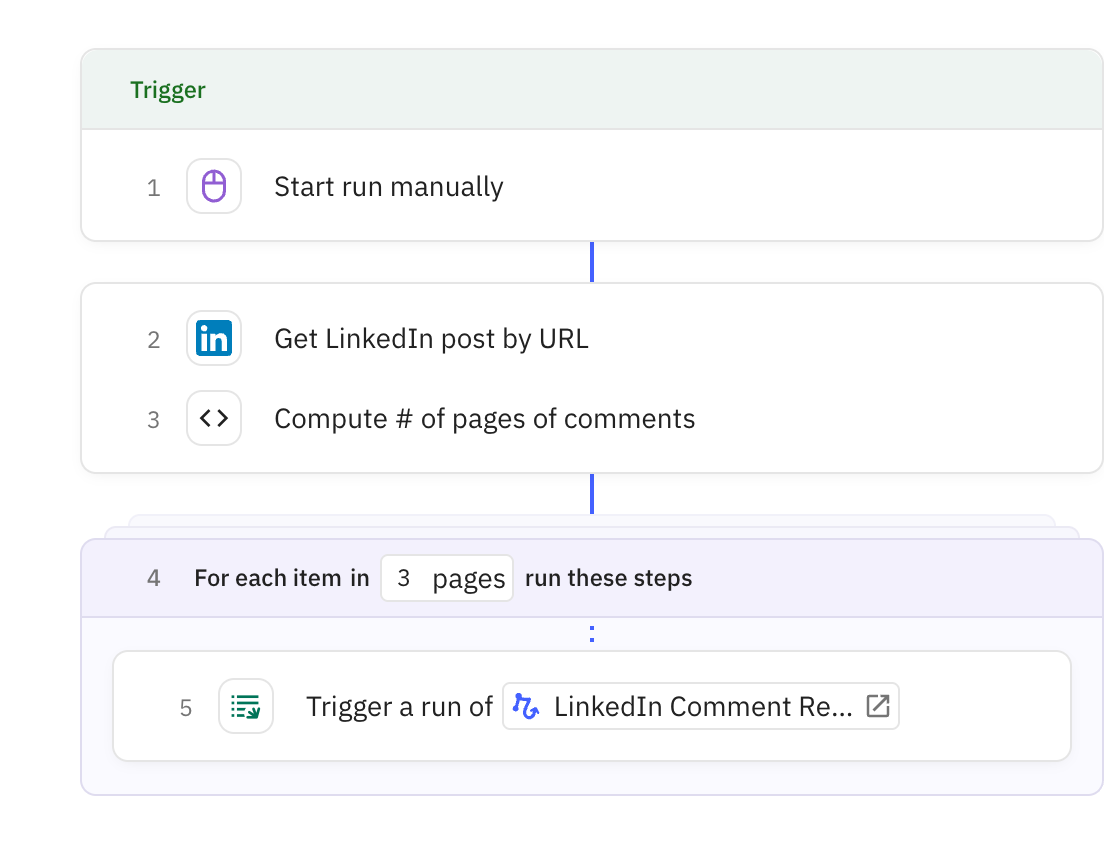Click step number 4 in the loop header
This screenshot has width=1104, height=844.
(153, 577)
